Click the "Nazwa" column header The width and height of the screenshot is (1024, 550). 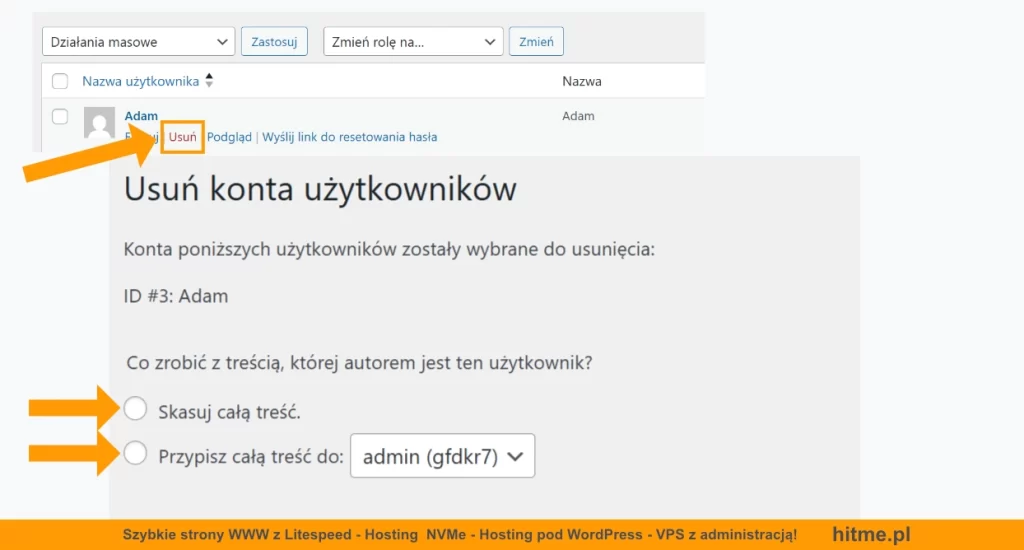(x=582, y=81)
